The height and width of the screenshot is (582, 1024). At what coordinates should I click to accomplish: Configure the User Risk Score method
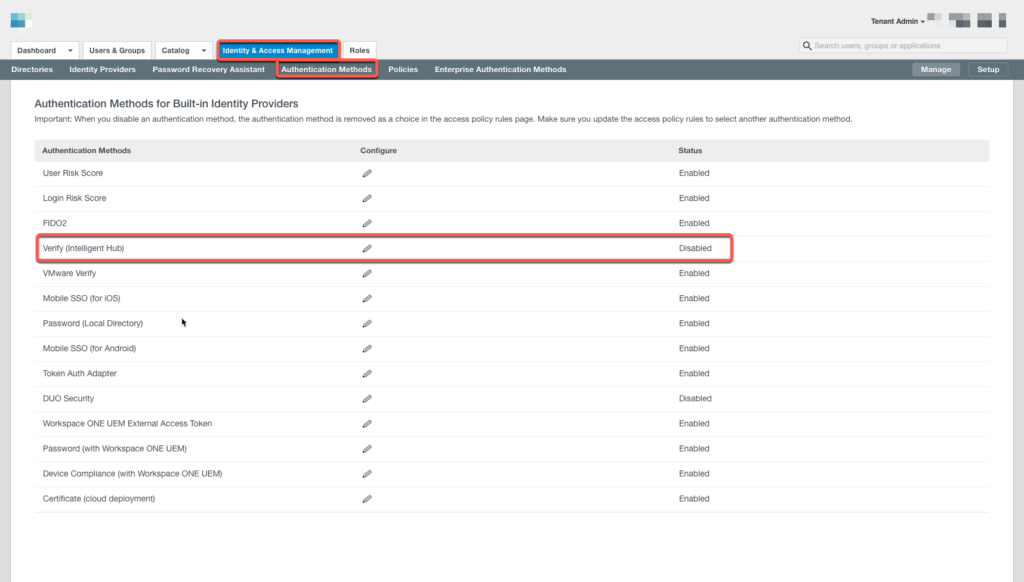[x=367, y=173]
